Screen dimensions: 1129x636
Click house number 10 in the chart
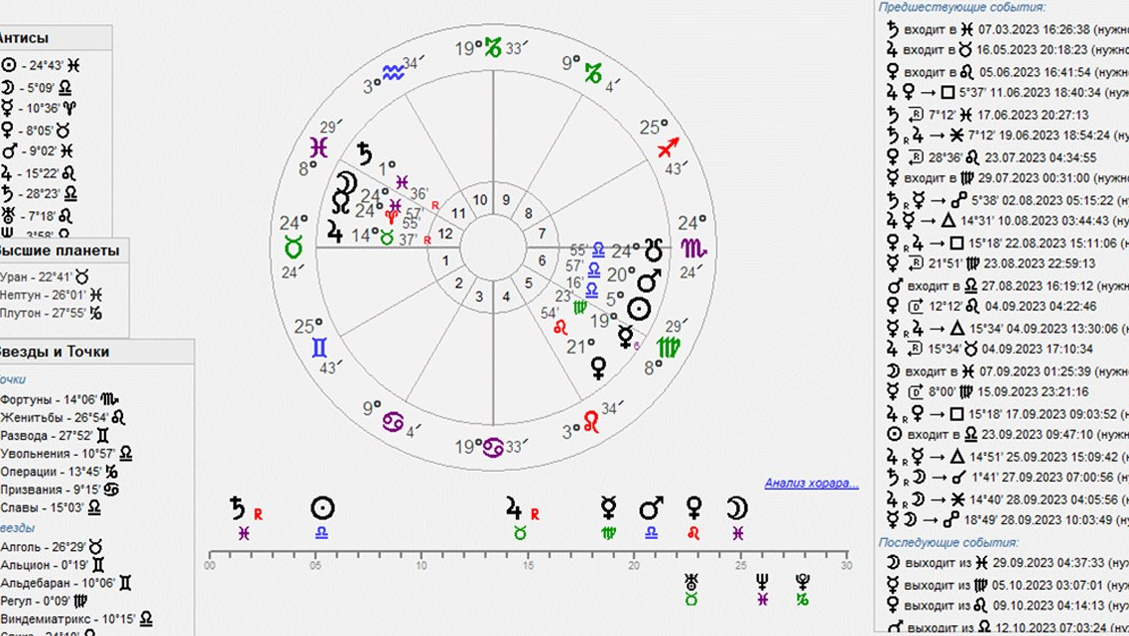[480, 200]
